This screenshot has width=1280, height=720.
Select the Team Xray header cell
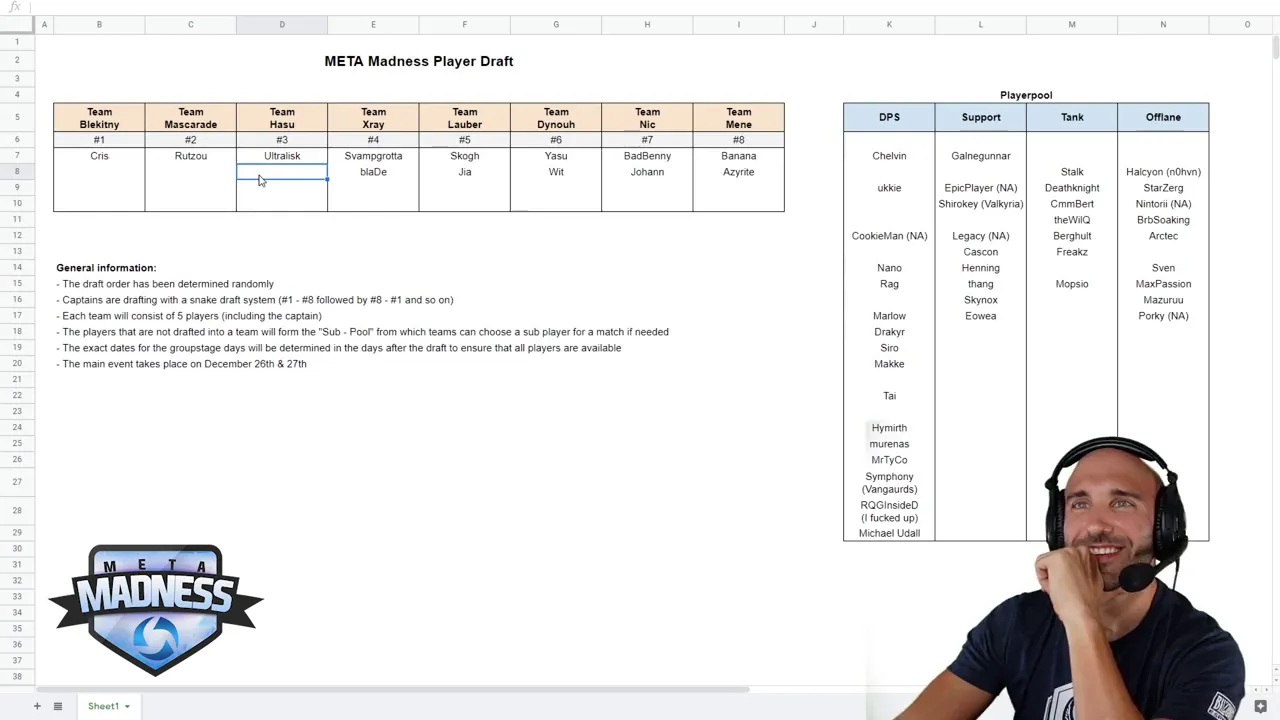point(373,118)
